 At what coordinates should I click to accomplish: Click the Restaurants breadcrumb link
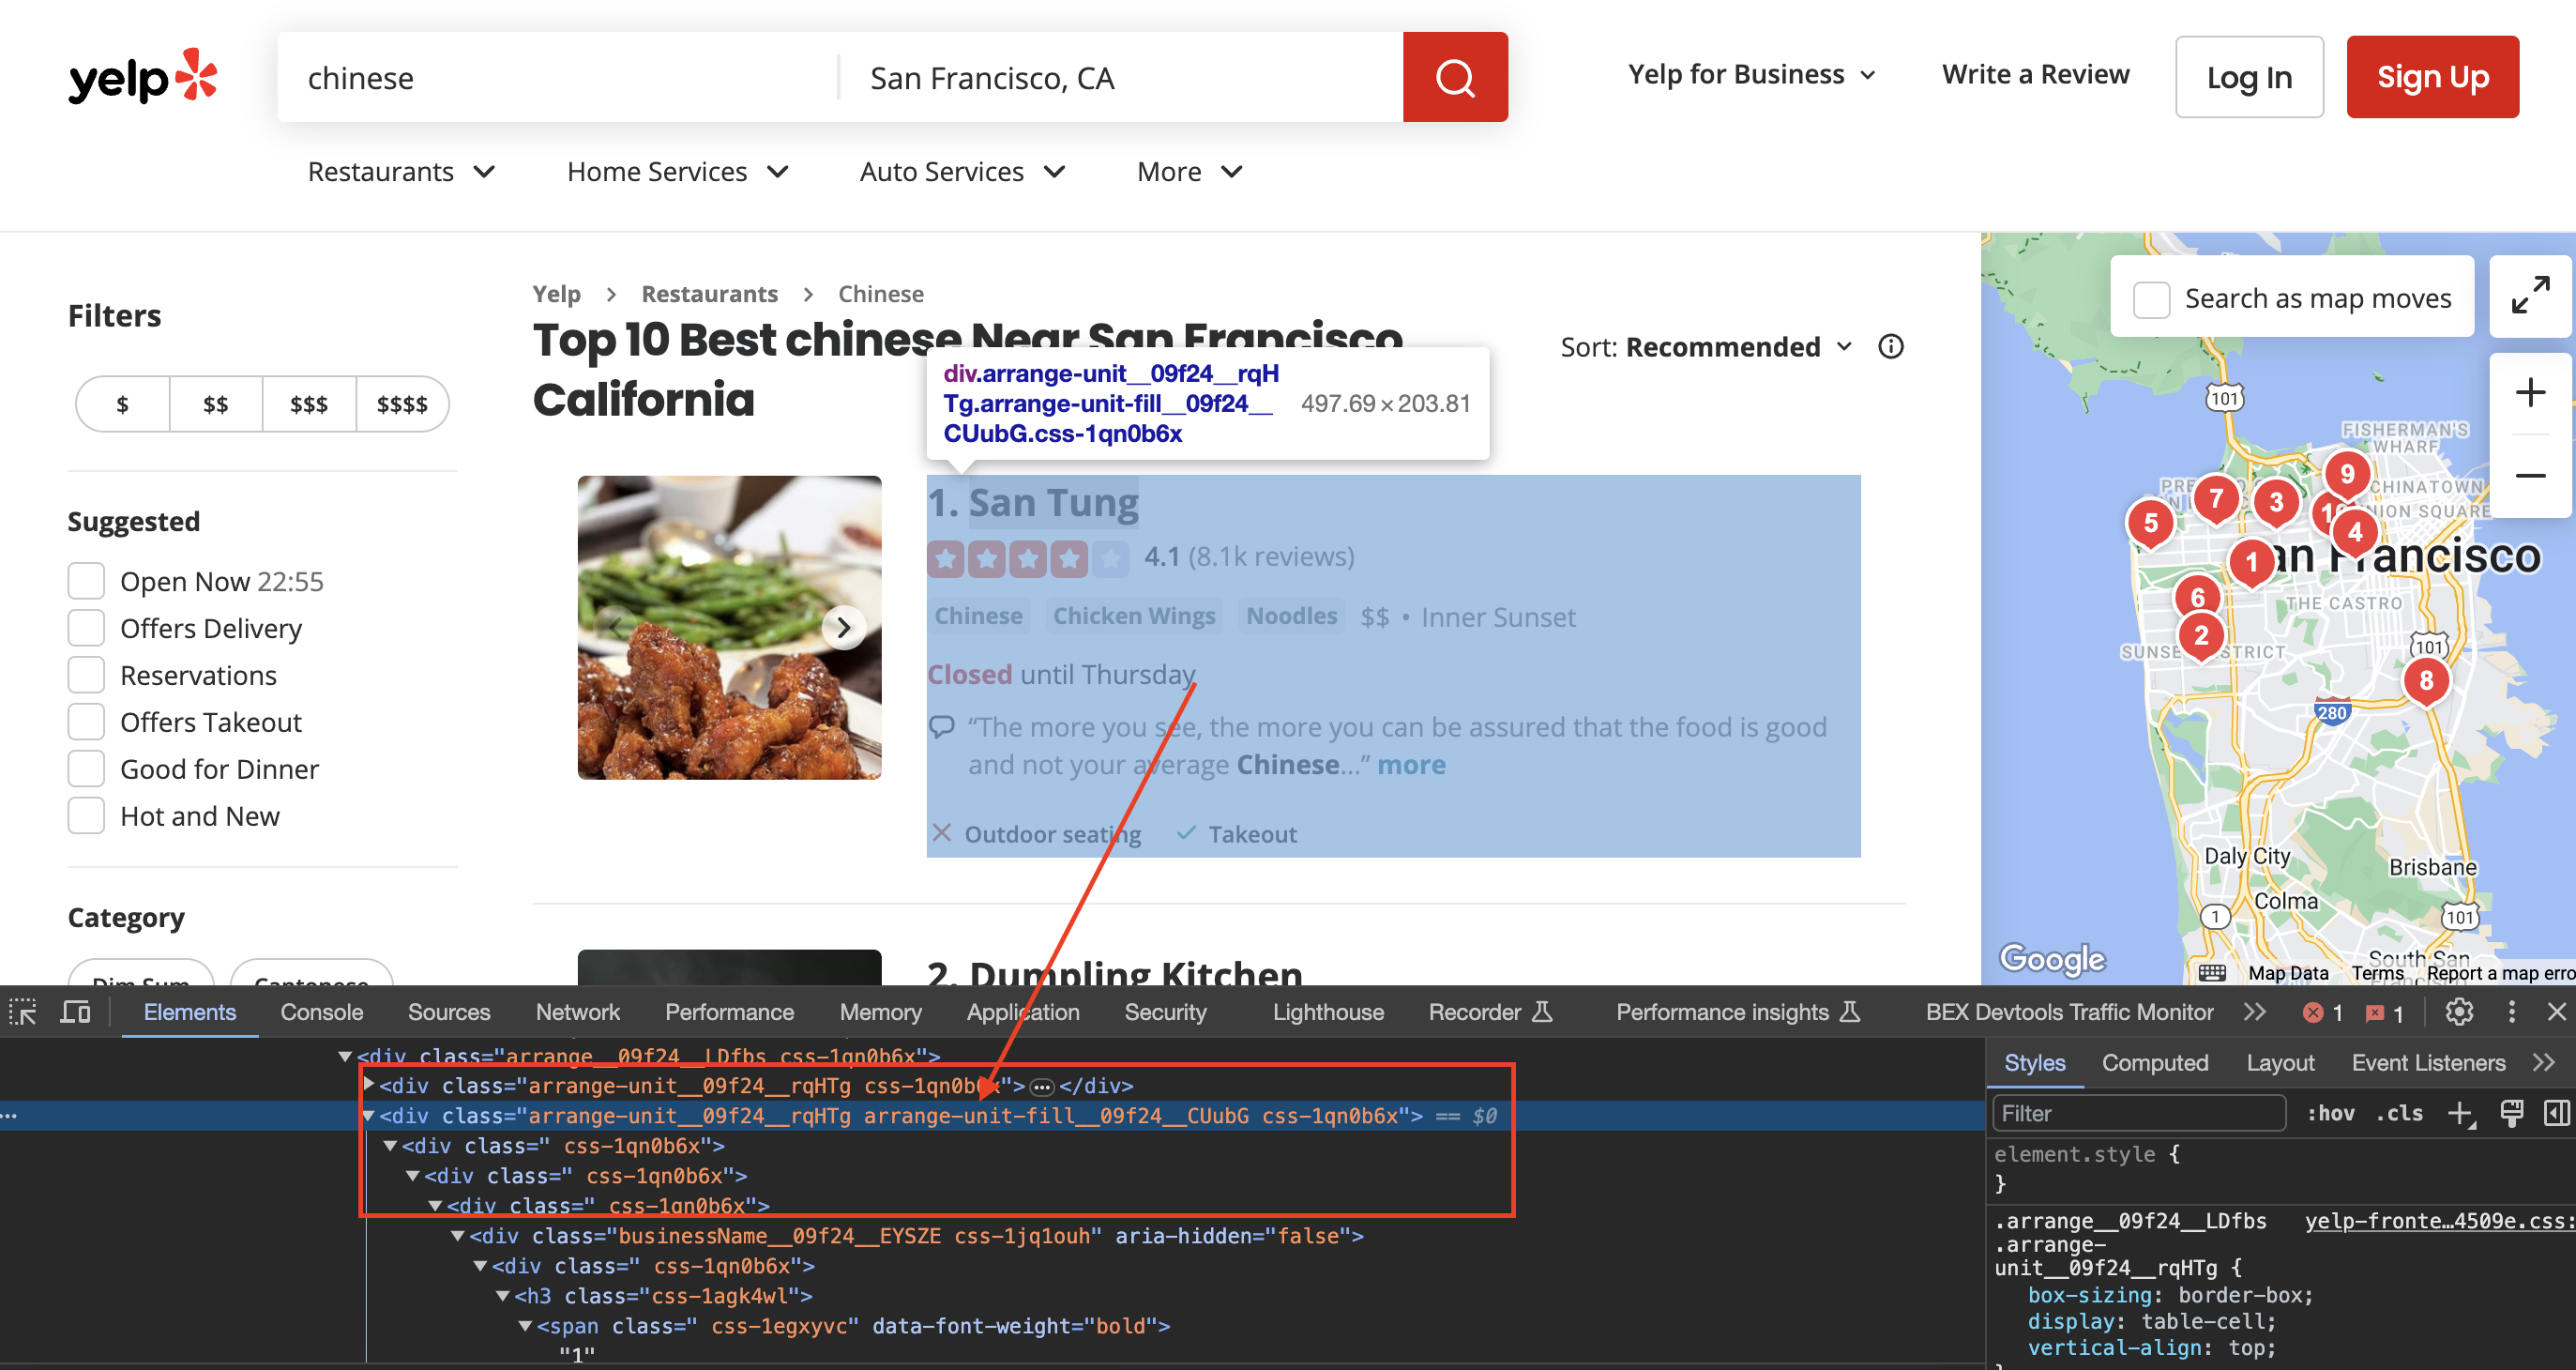(709, 294)
